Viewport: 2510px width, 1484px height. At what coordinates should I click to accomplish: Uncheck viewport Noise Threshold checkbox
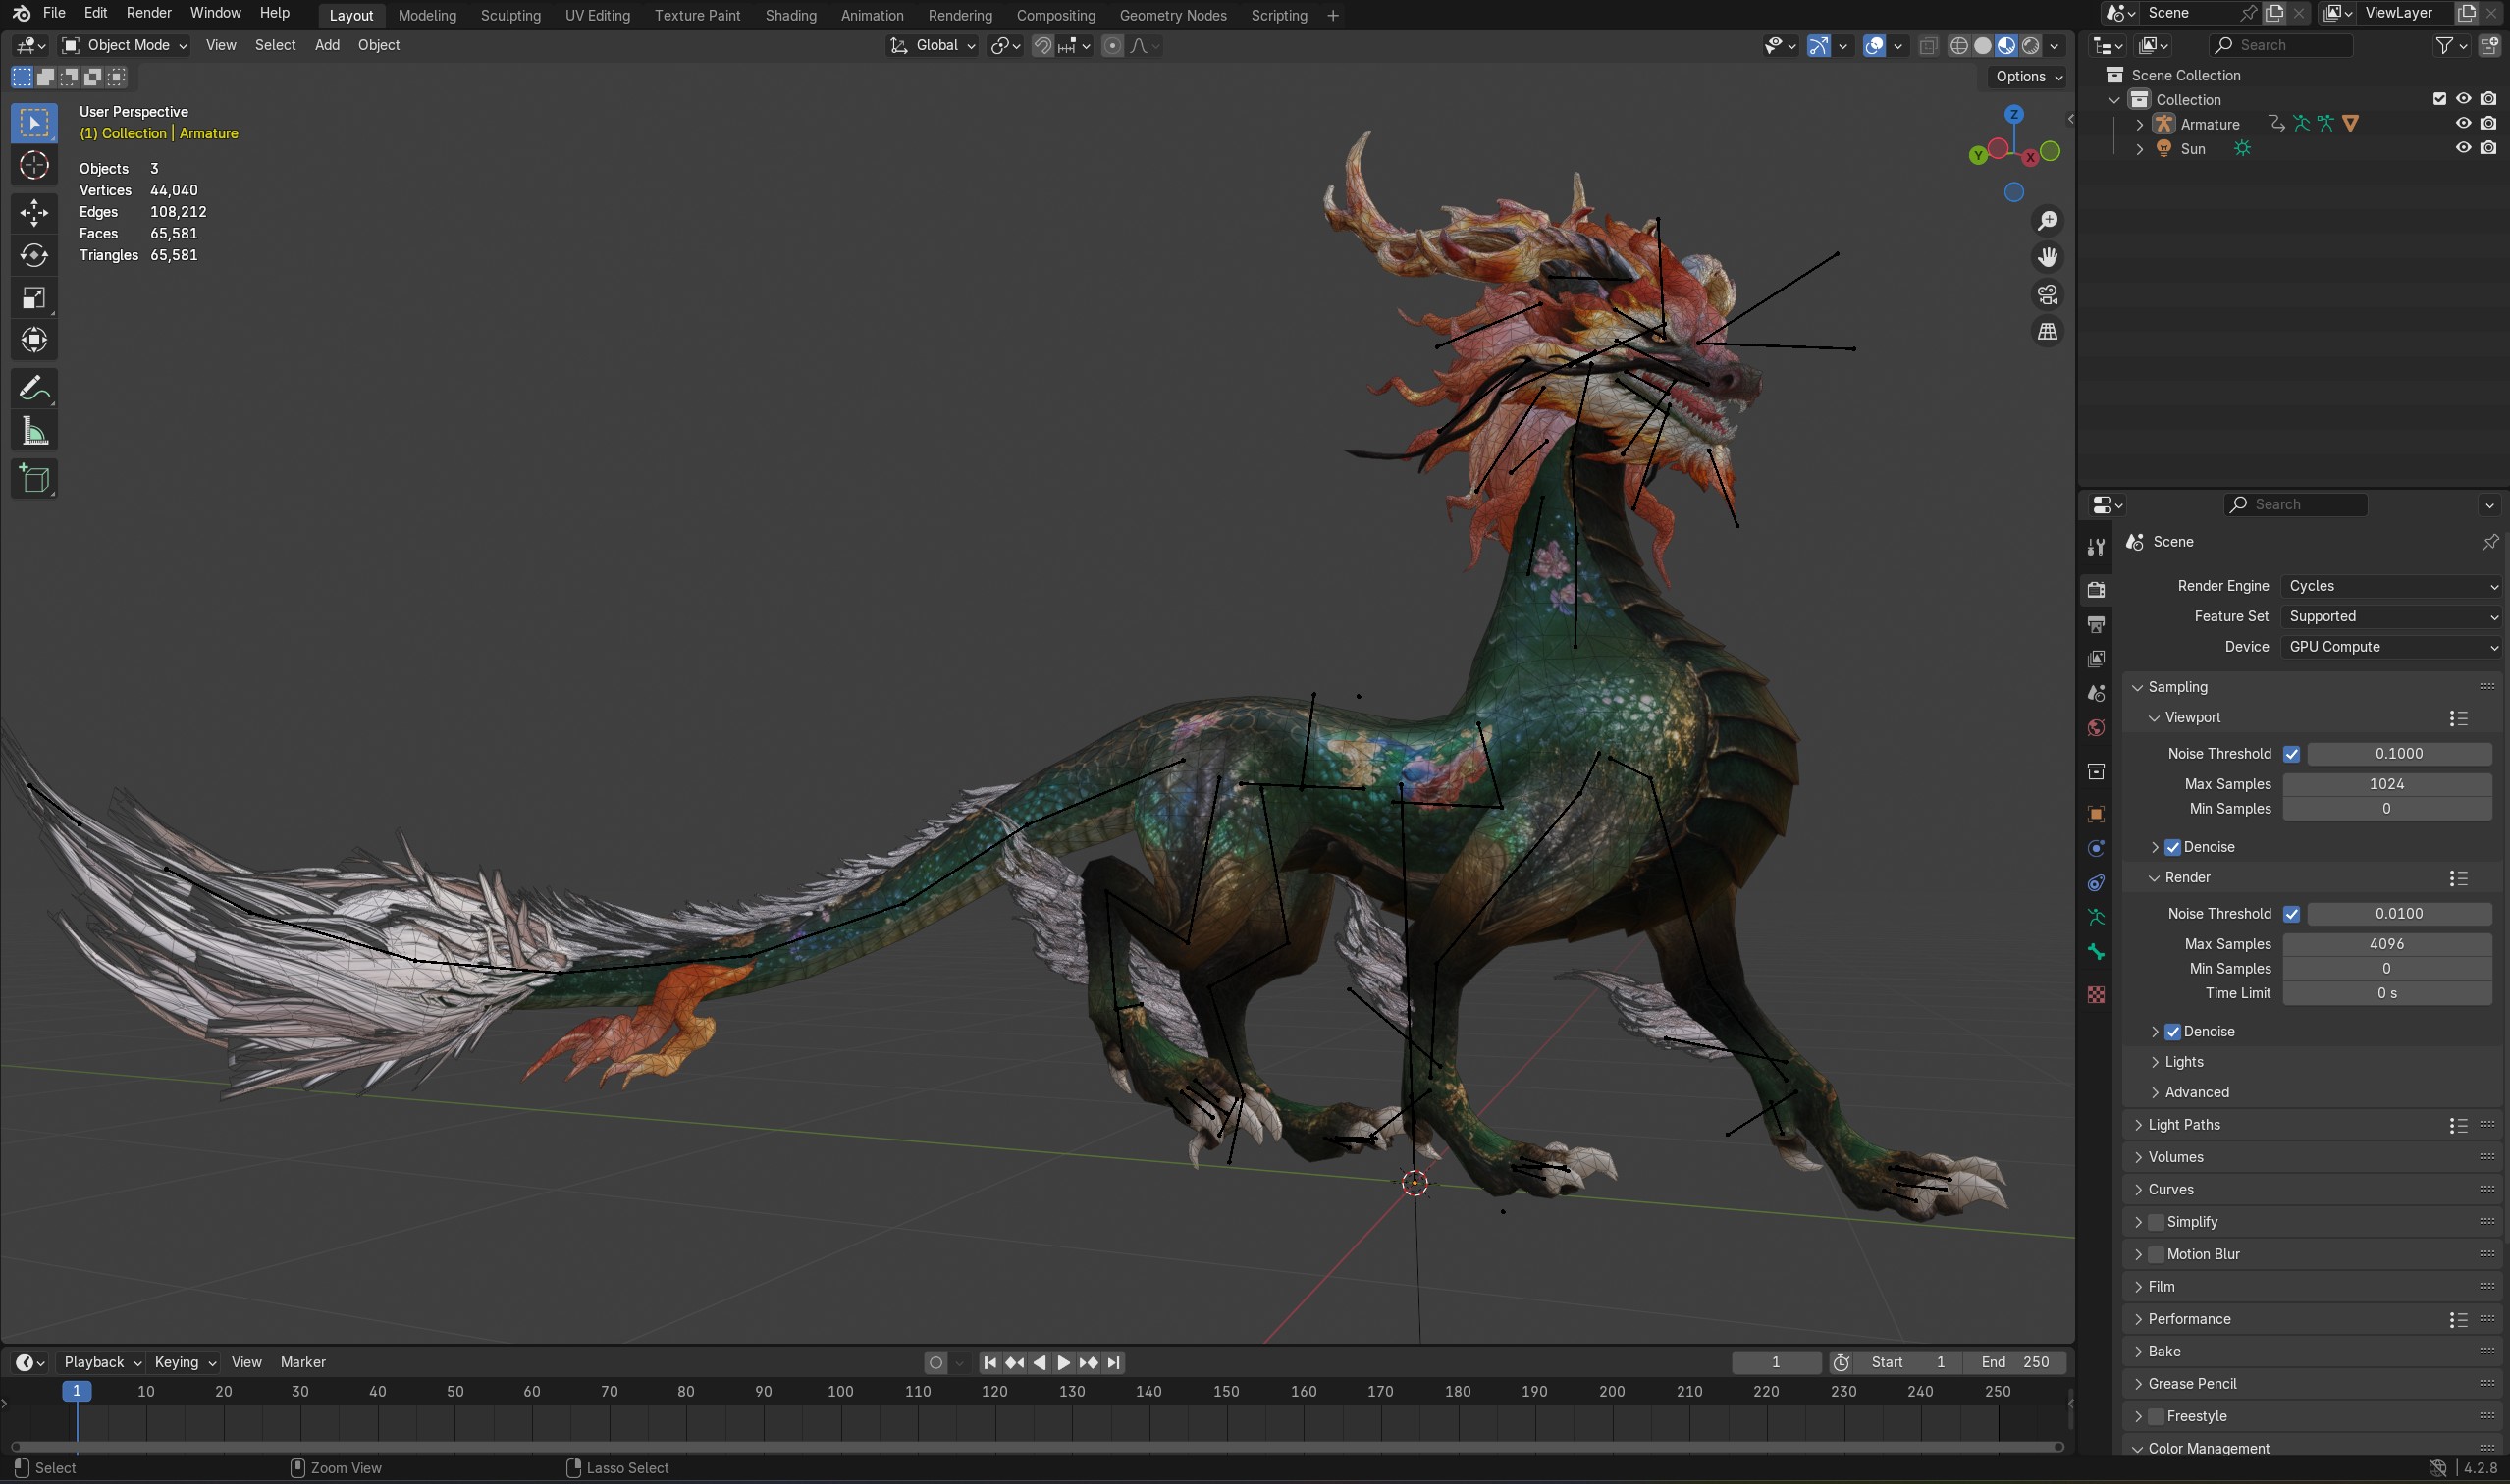pyautogui.click(x=2291, y=754)
